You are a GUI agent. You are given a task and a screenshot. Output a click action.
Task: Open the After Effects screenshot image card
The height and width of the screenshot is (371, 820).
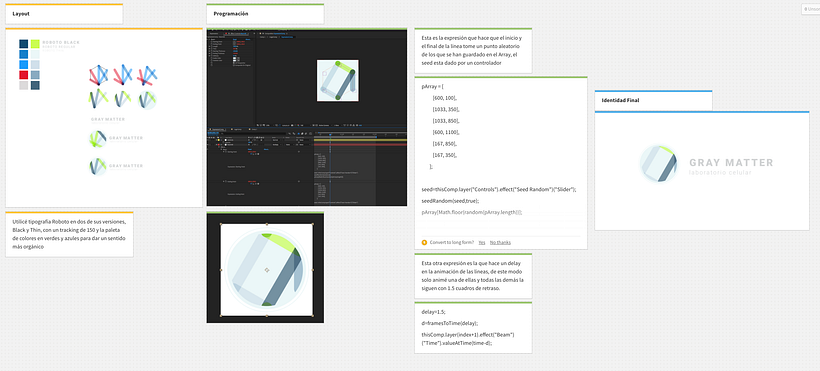click(x=307, y=117)
